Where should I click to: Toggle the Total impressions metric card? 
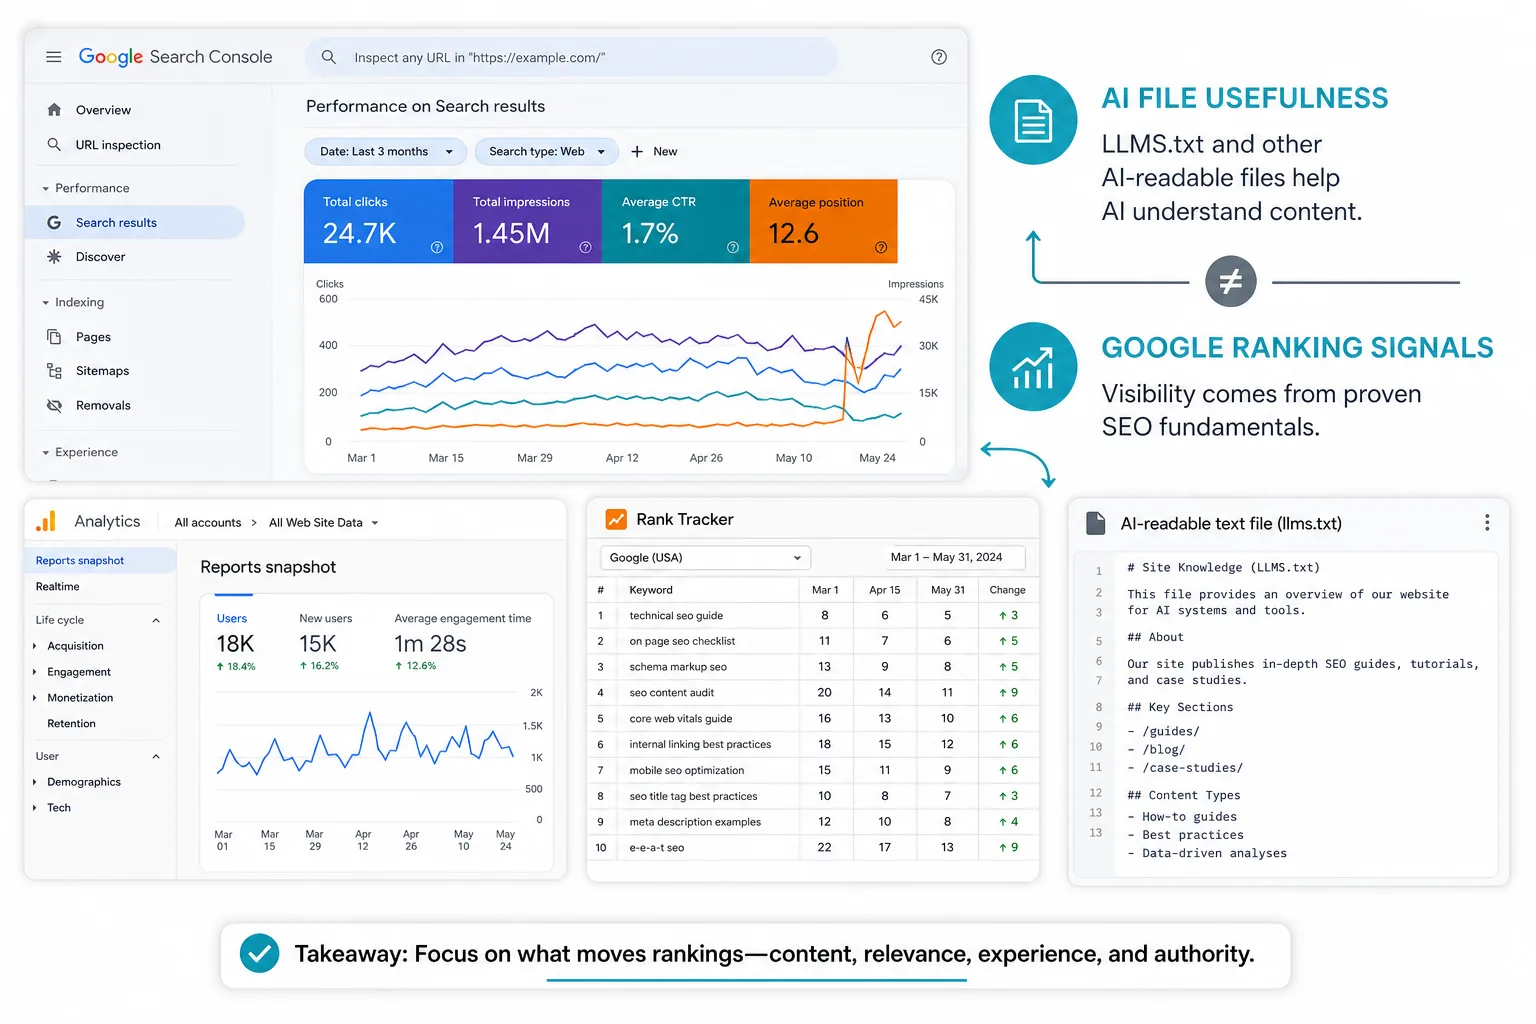(528, 221)
